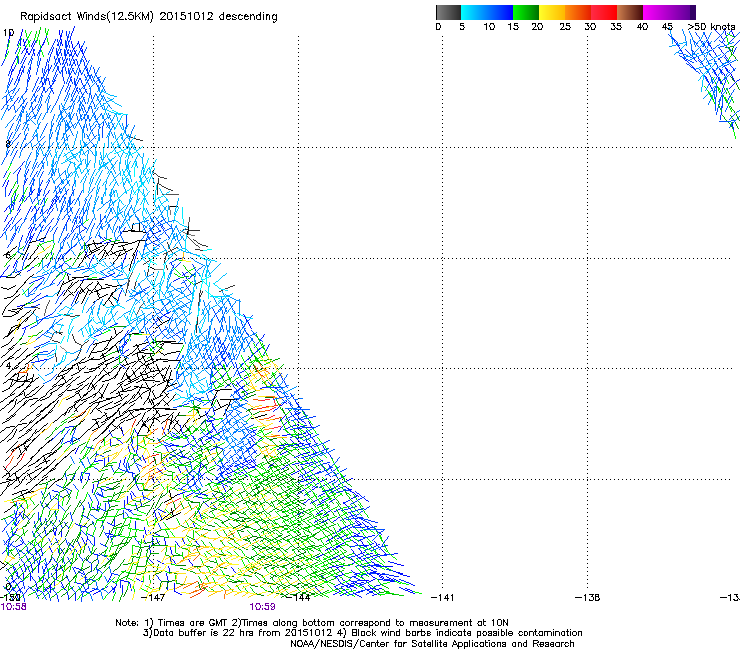
Task: Click the purple time stamp "10:59"
Action: 262,607
